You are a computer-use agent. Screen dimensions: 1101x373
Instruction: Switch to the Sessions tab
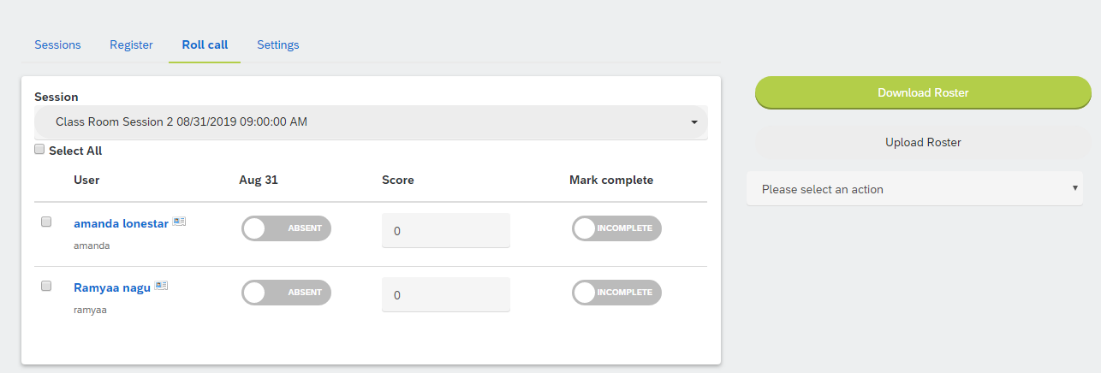[58, 45]
